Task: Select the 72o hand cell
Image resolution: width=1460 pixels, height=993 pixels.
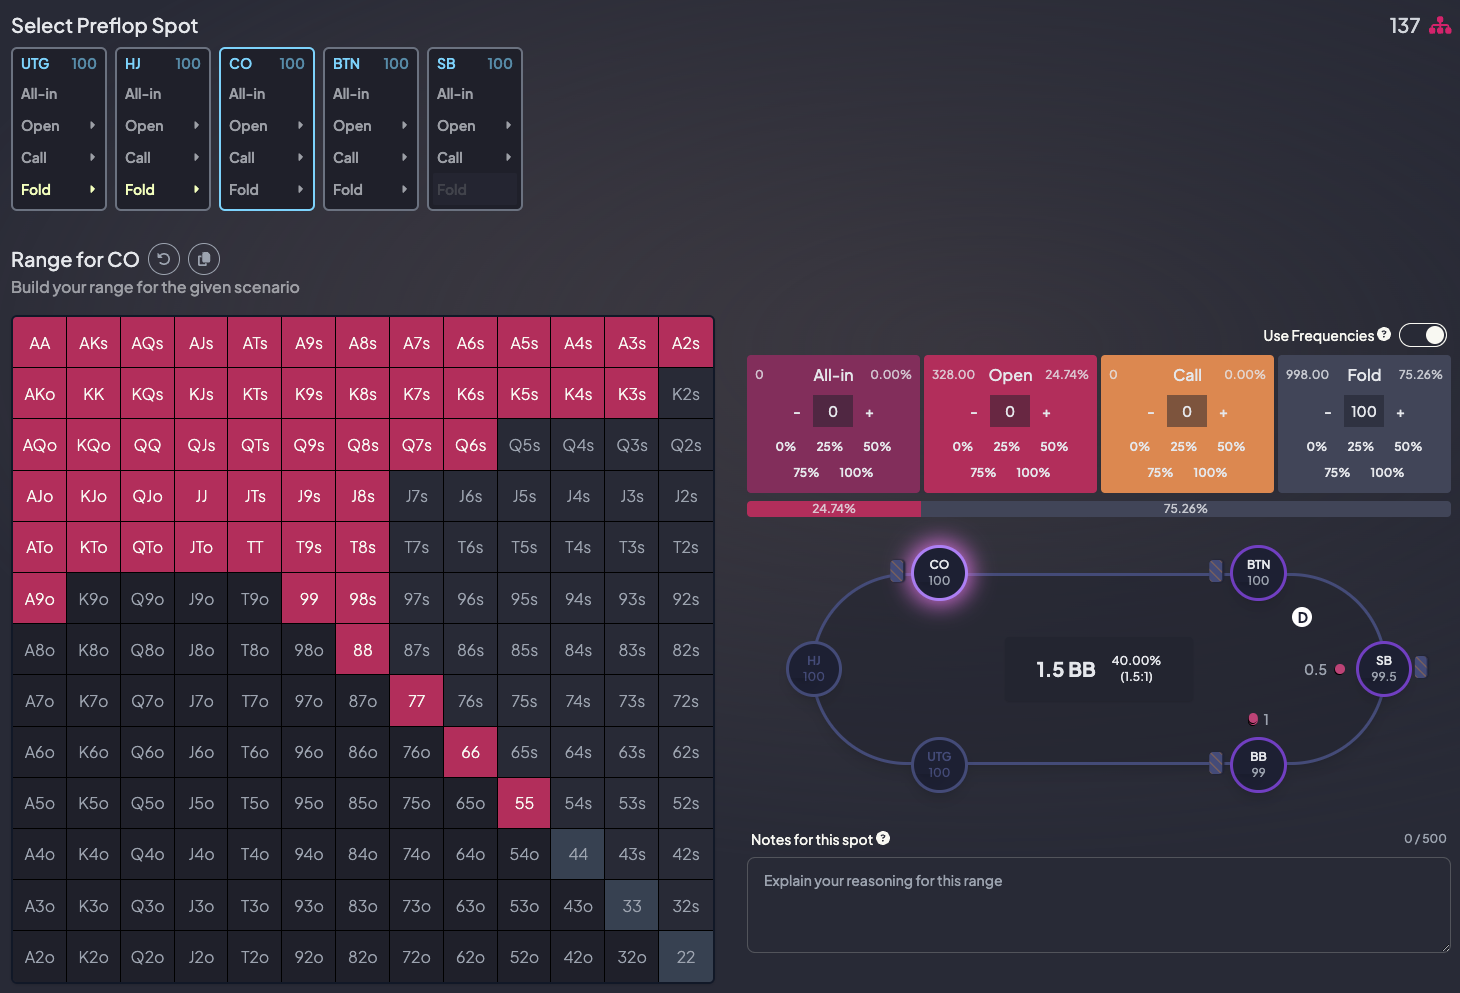Action: [x=417, y=957]
